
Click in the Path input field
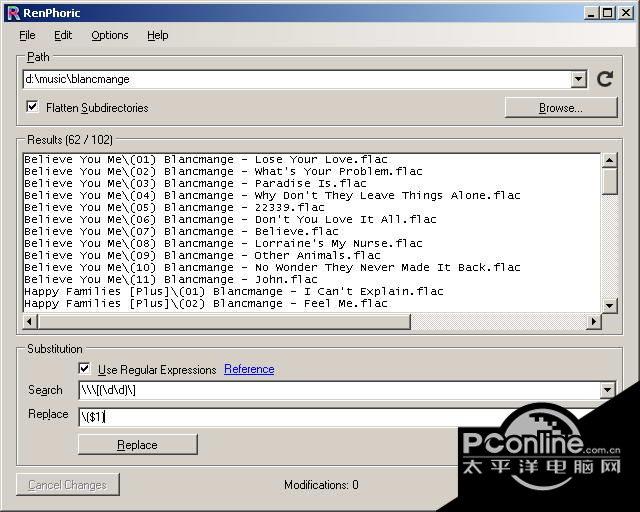(297, 79)
